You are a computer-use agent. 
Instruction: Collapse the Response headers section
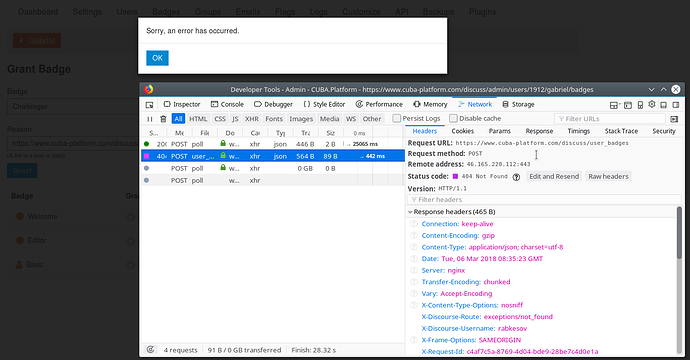pos(410,212)
